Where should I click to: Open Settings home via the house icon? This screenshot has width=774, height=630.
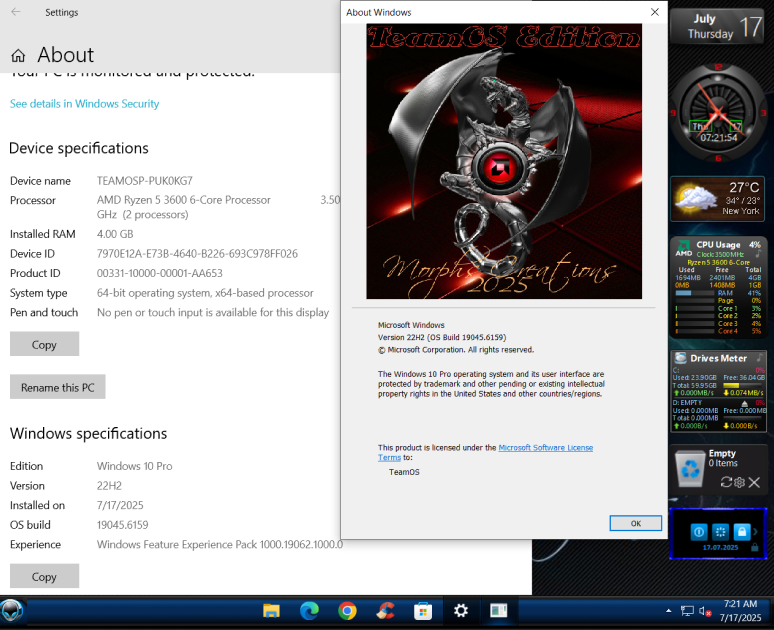point(18,55)
